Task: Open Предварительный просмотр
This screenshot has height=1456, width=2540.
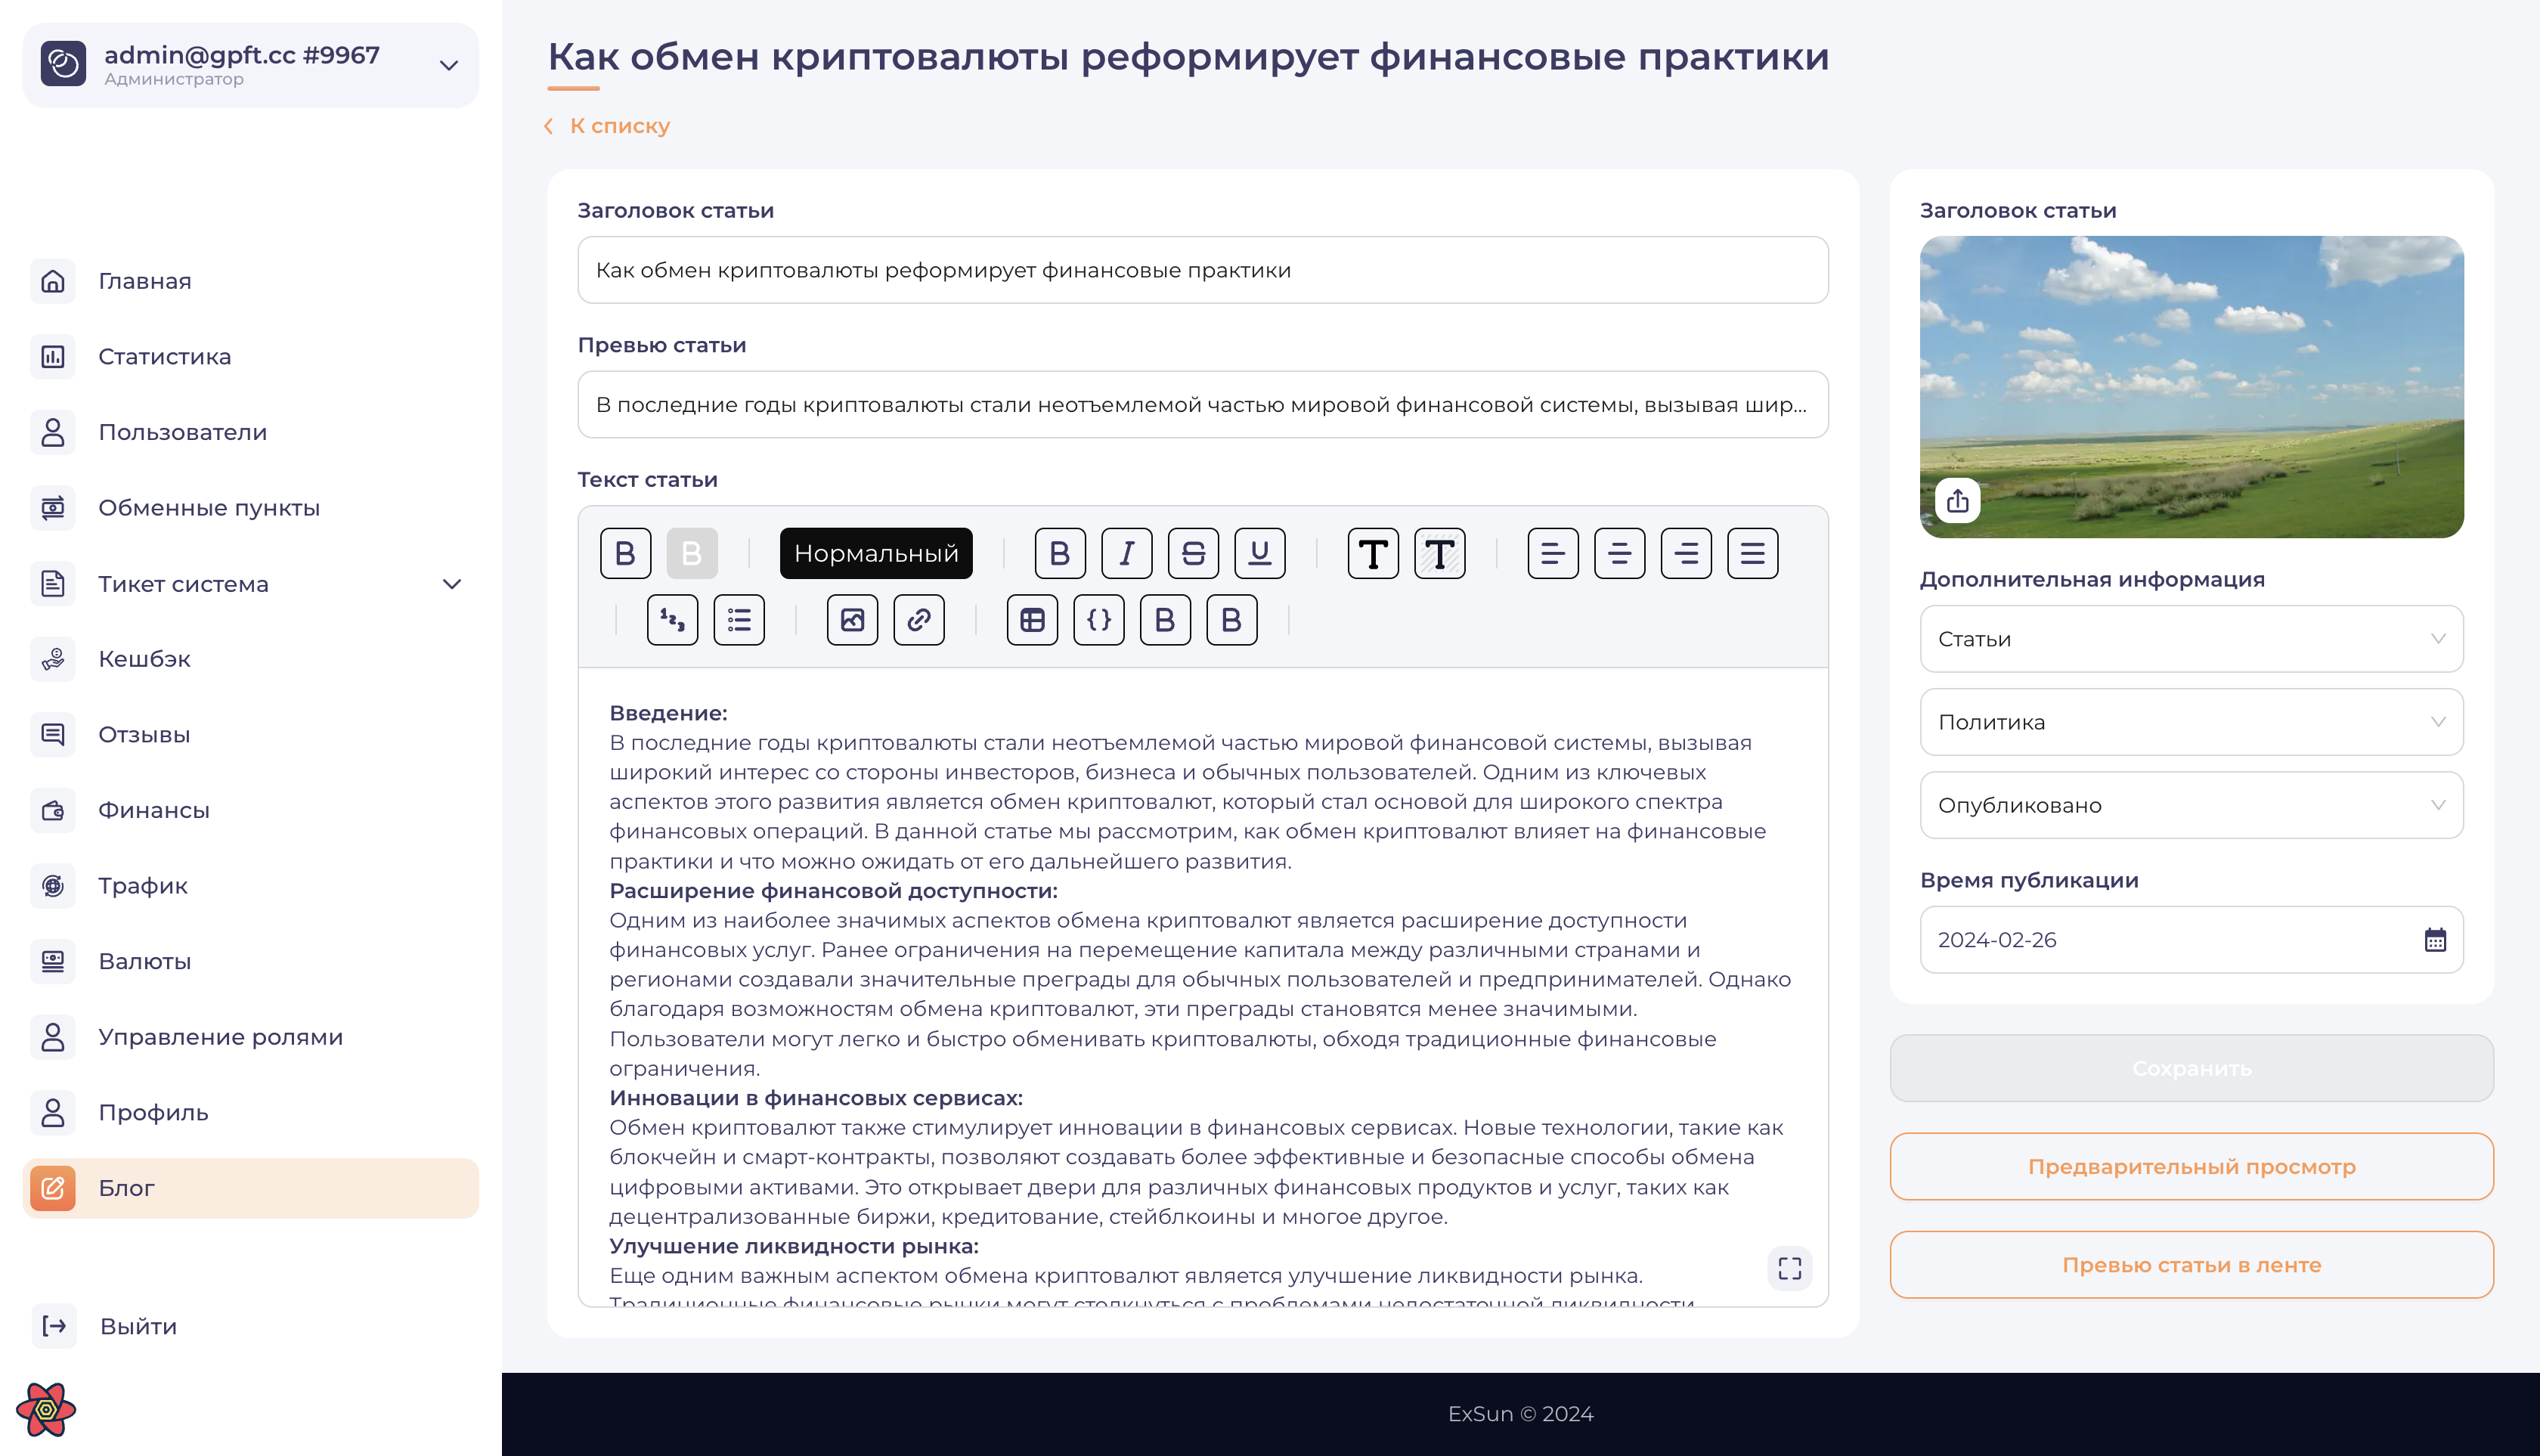Action: tap(2191, 1166)
